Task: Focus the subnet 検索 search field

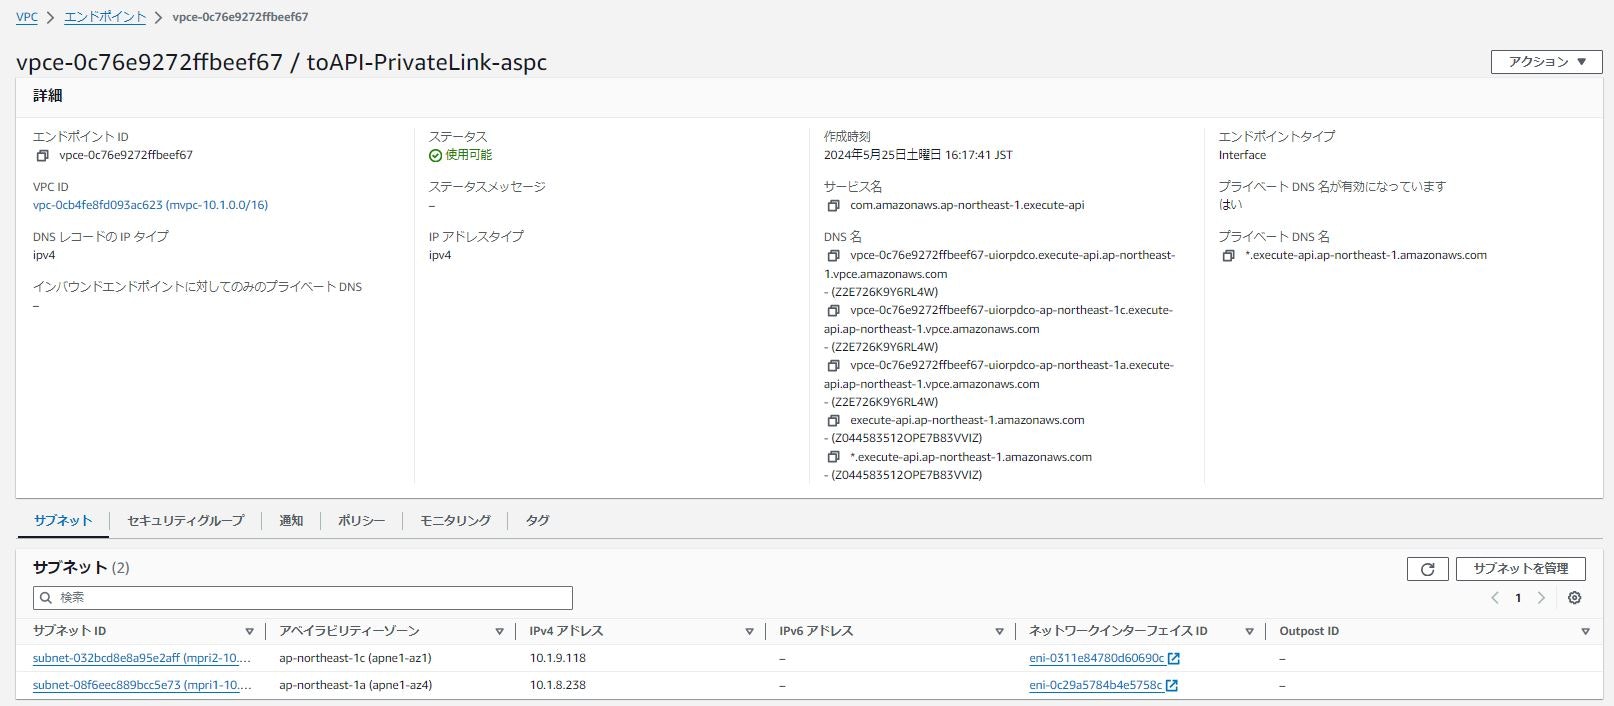Action: point(303,598)
